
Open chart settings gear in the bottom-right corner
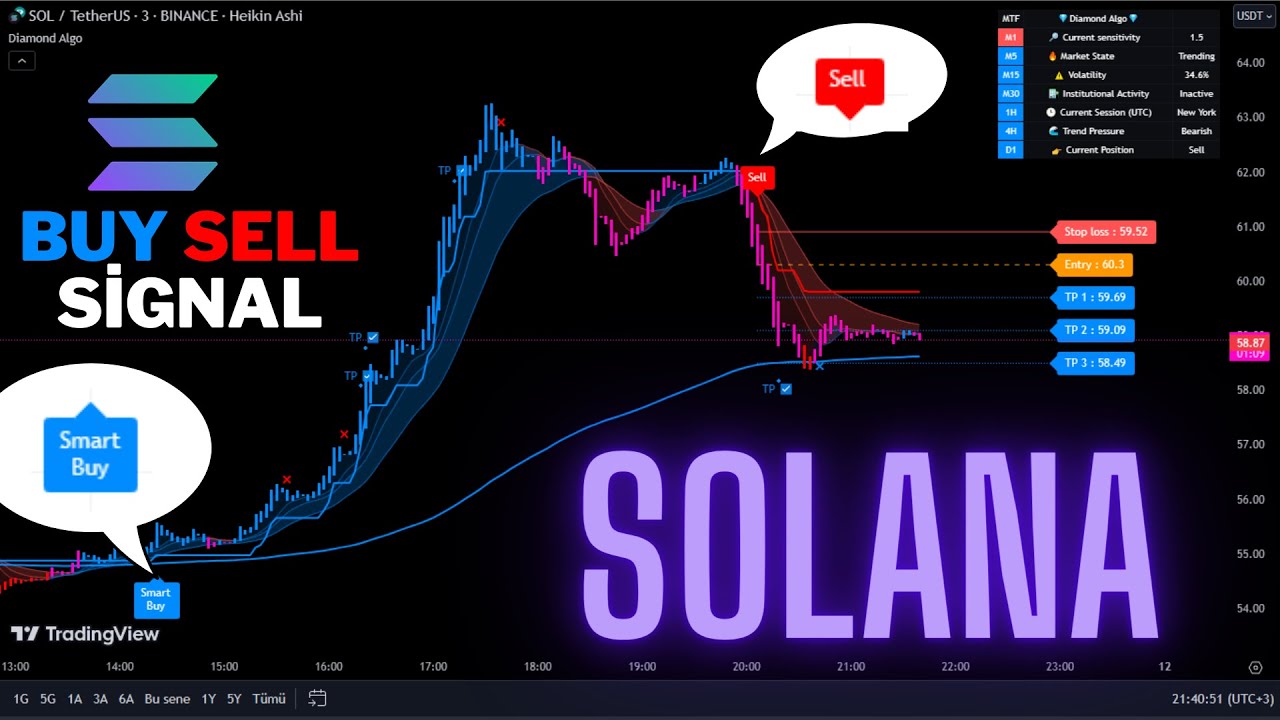coord(1256,667)
